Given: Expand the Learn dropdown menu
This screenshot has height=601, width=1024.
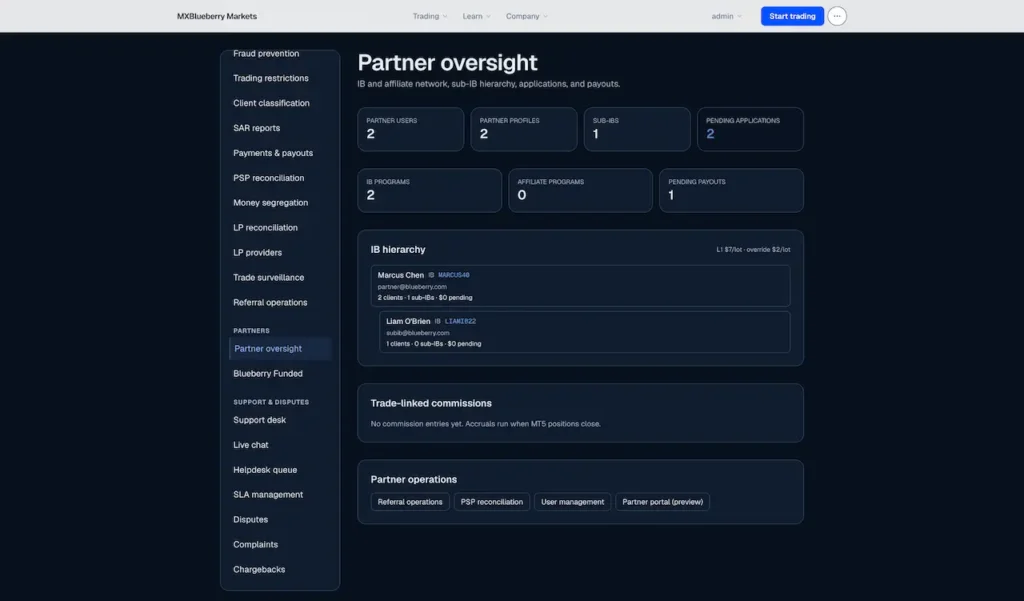Looking at the screenshot, I should point(476,16).
